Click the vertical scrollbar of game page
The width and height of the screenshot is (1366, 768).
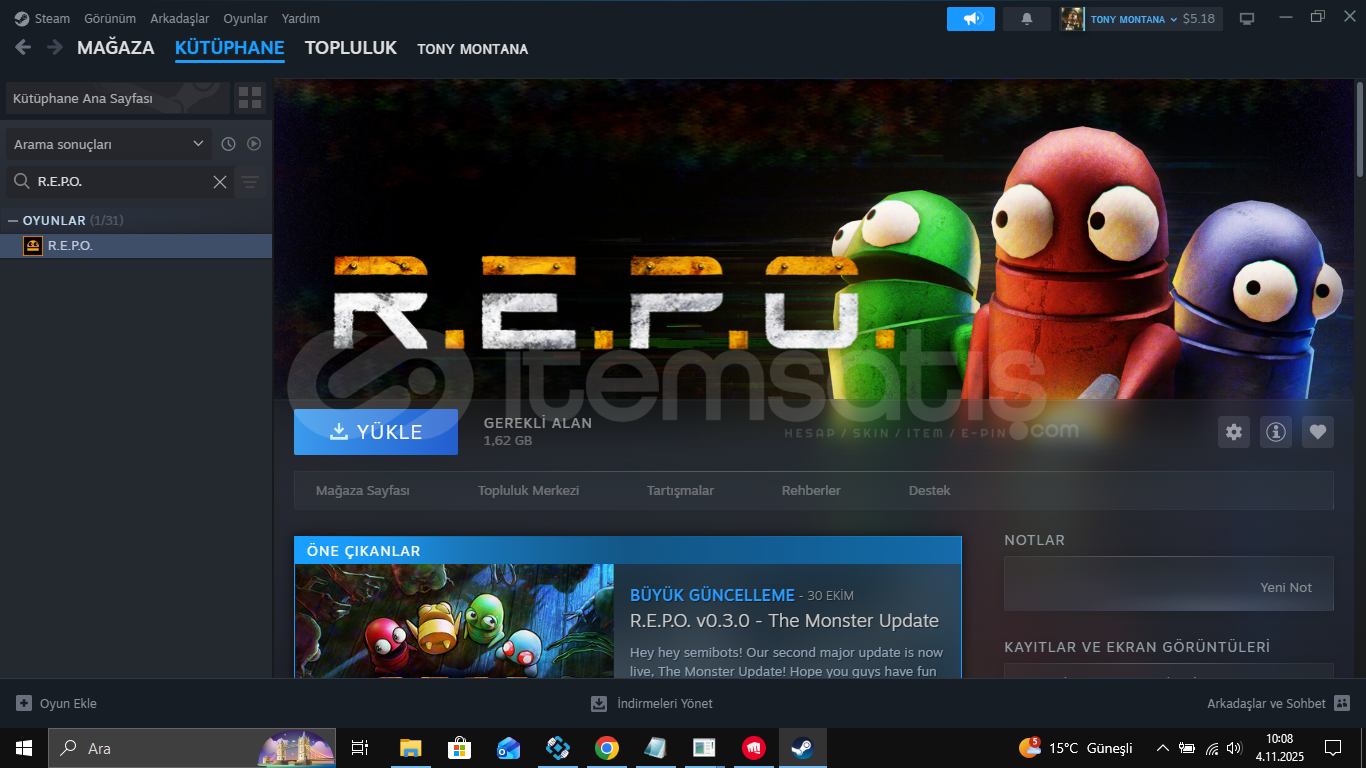click(1359, 130)
